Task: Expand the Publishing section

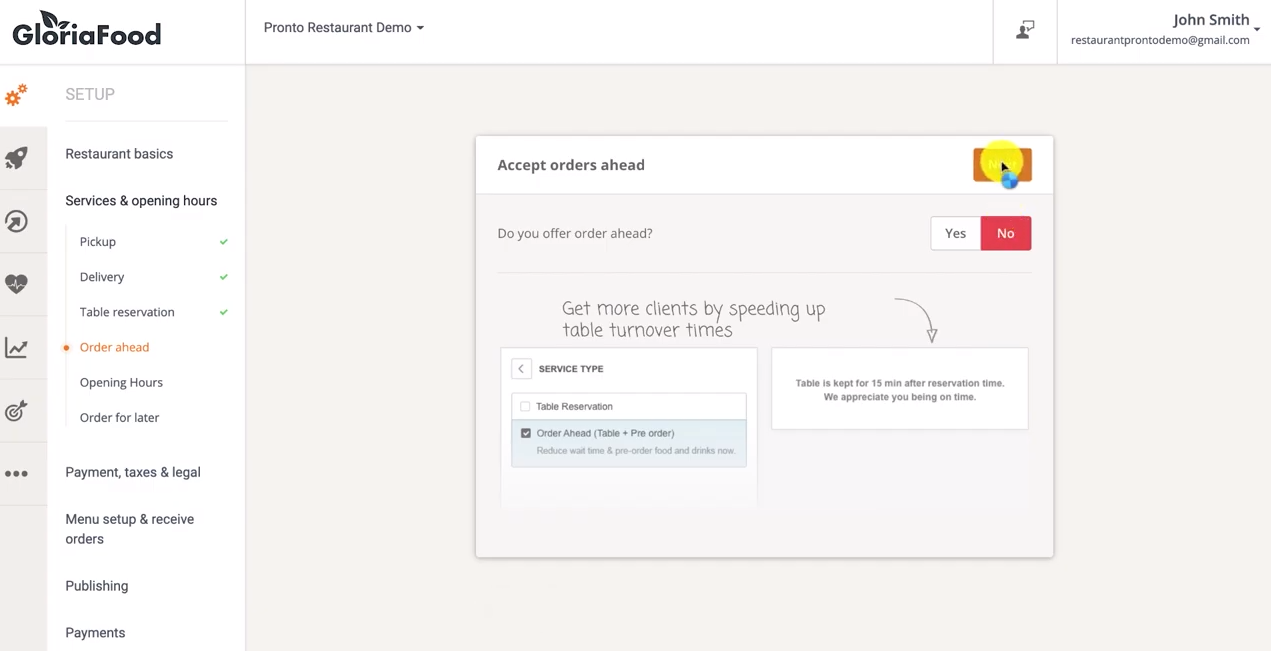Action: [x=97, y=586]
